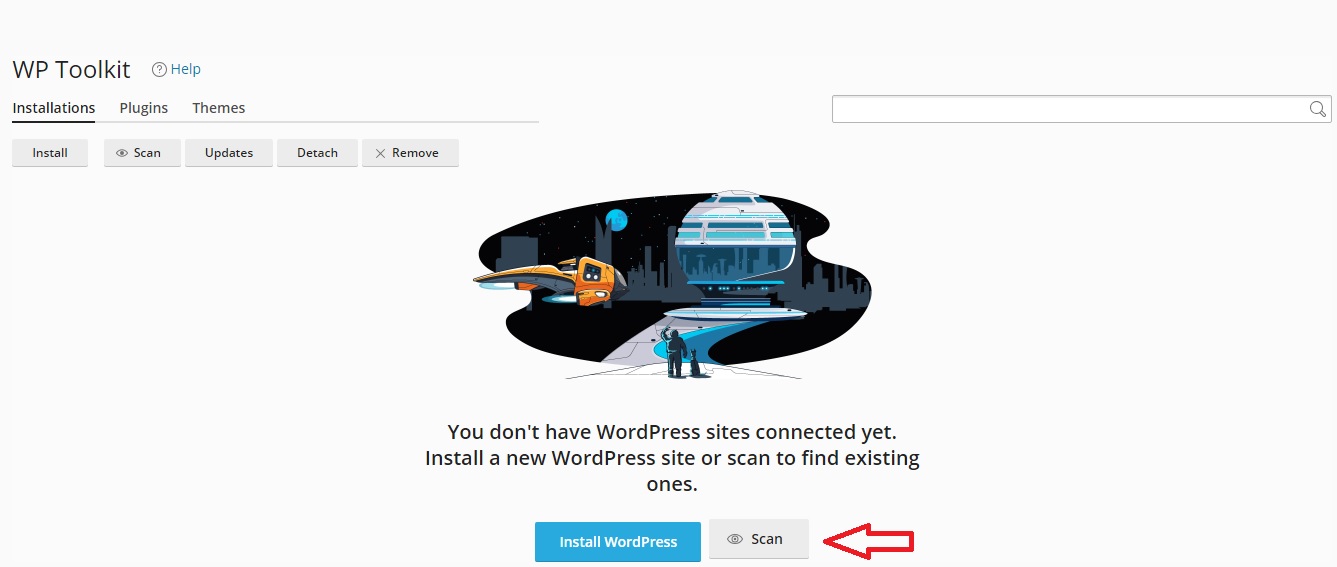The height and width of the screenshot is (567, 1337).
Task: Switch to the Installations tab
Action: pyautogui.click(x=54, y=108)
